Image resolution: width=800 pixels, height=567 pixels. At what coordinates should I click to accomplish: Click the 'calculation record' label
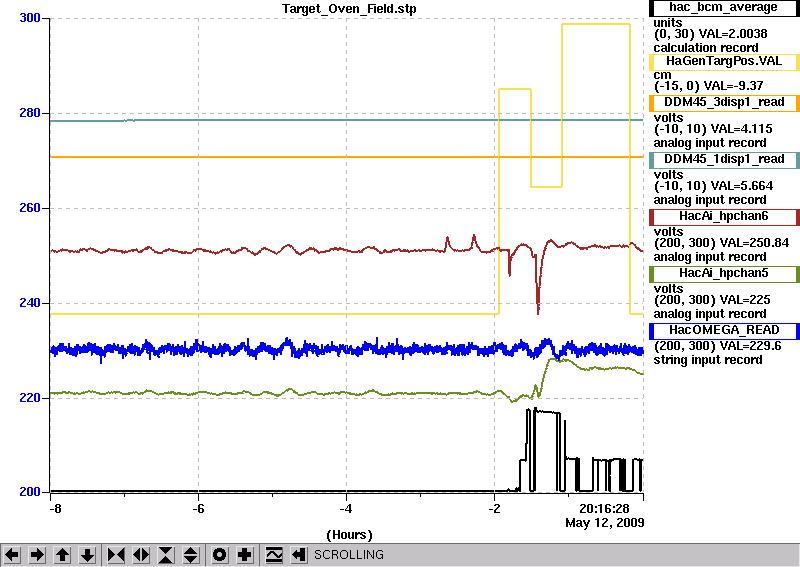[x=706, y=48]
